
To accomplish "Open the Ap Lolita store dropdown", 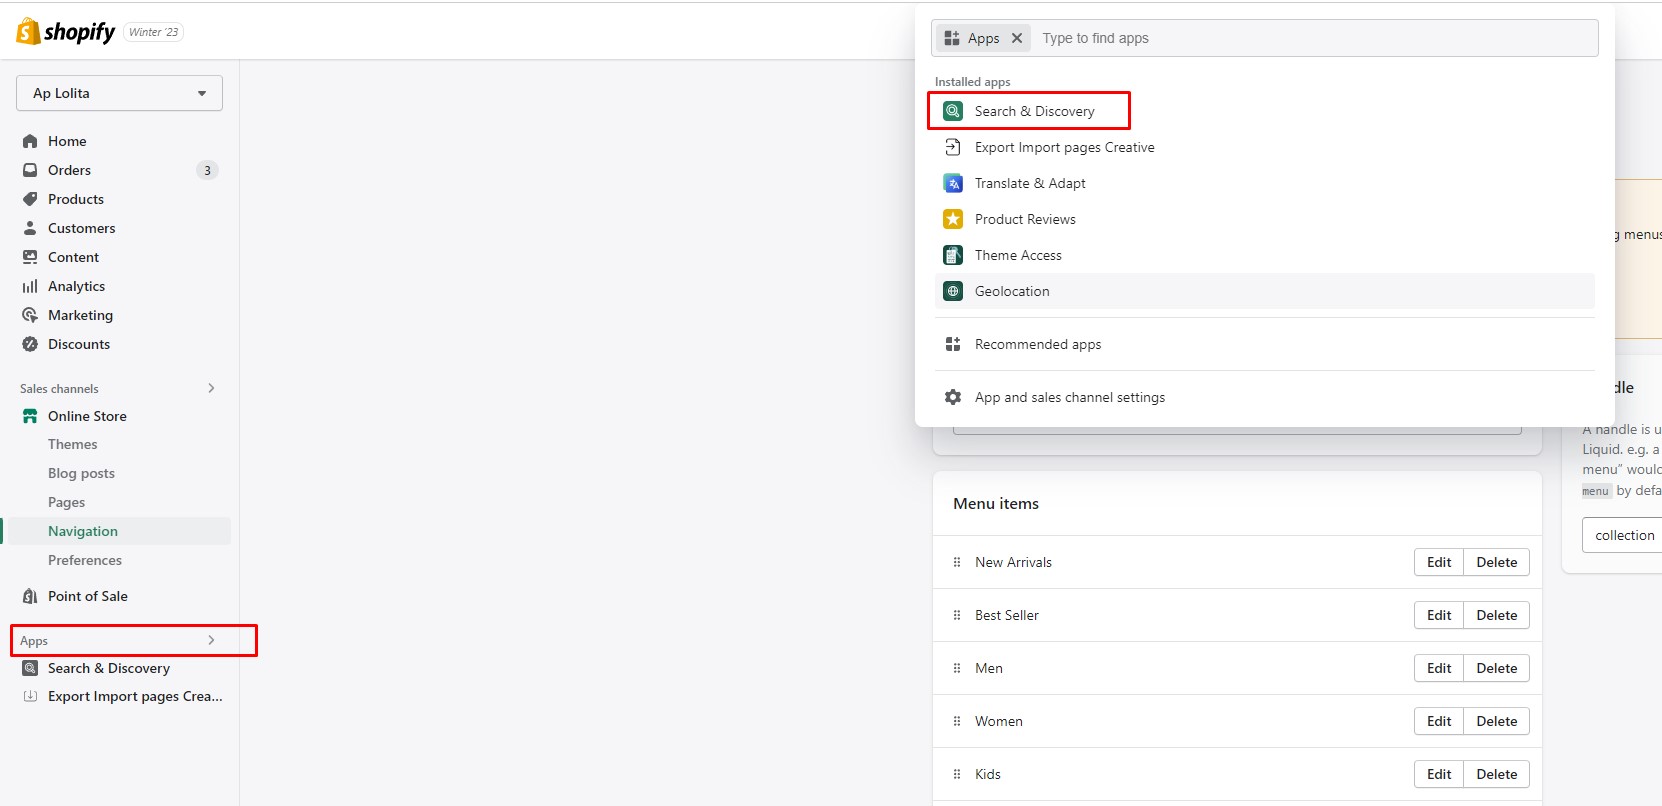I will point(119,93).
